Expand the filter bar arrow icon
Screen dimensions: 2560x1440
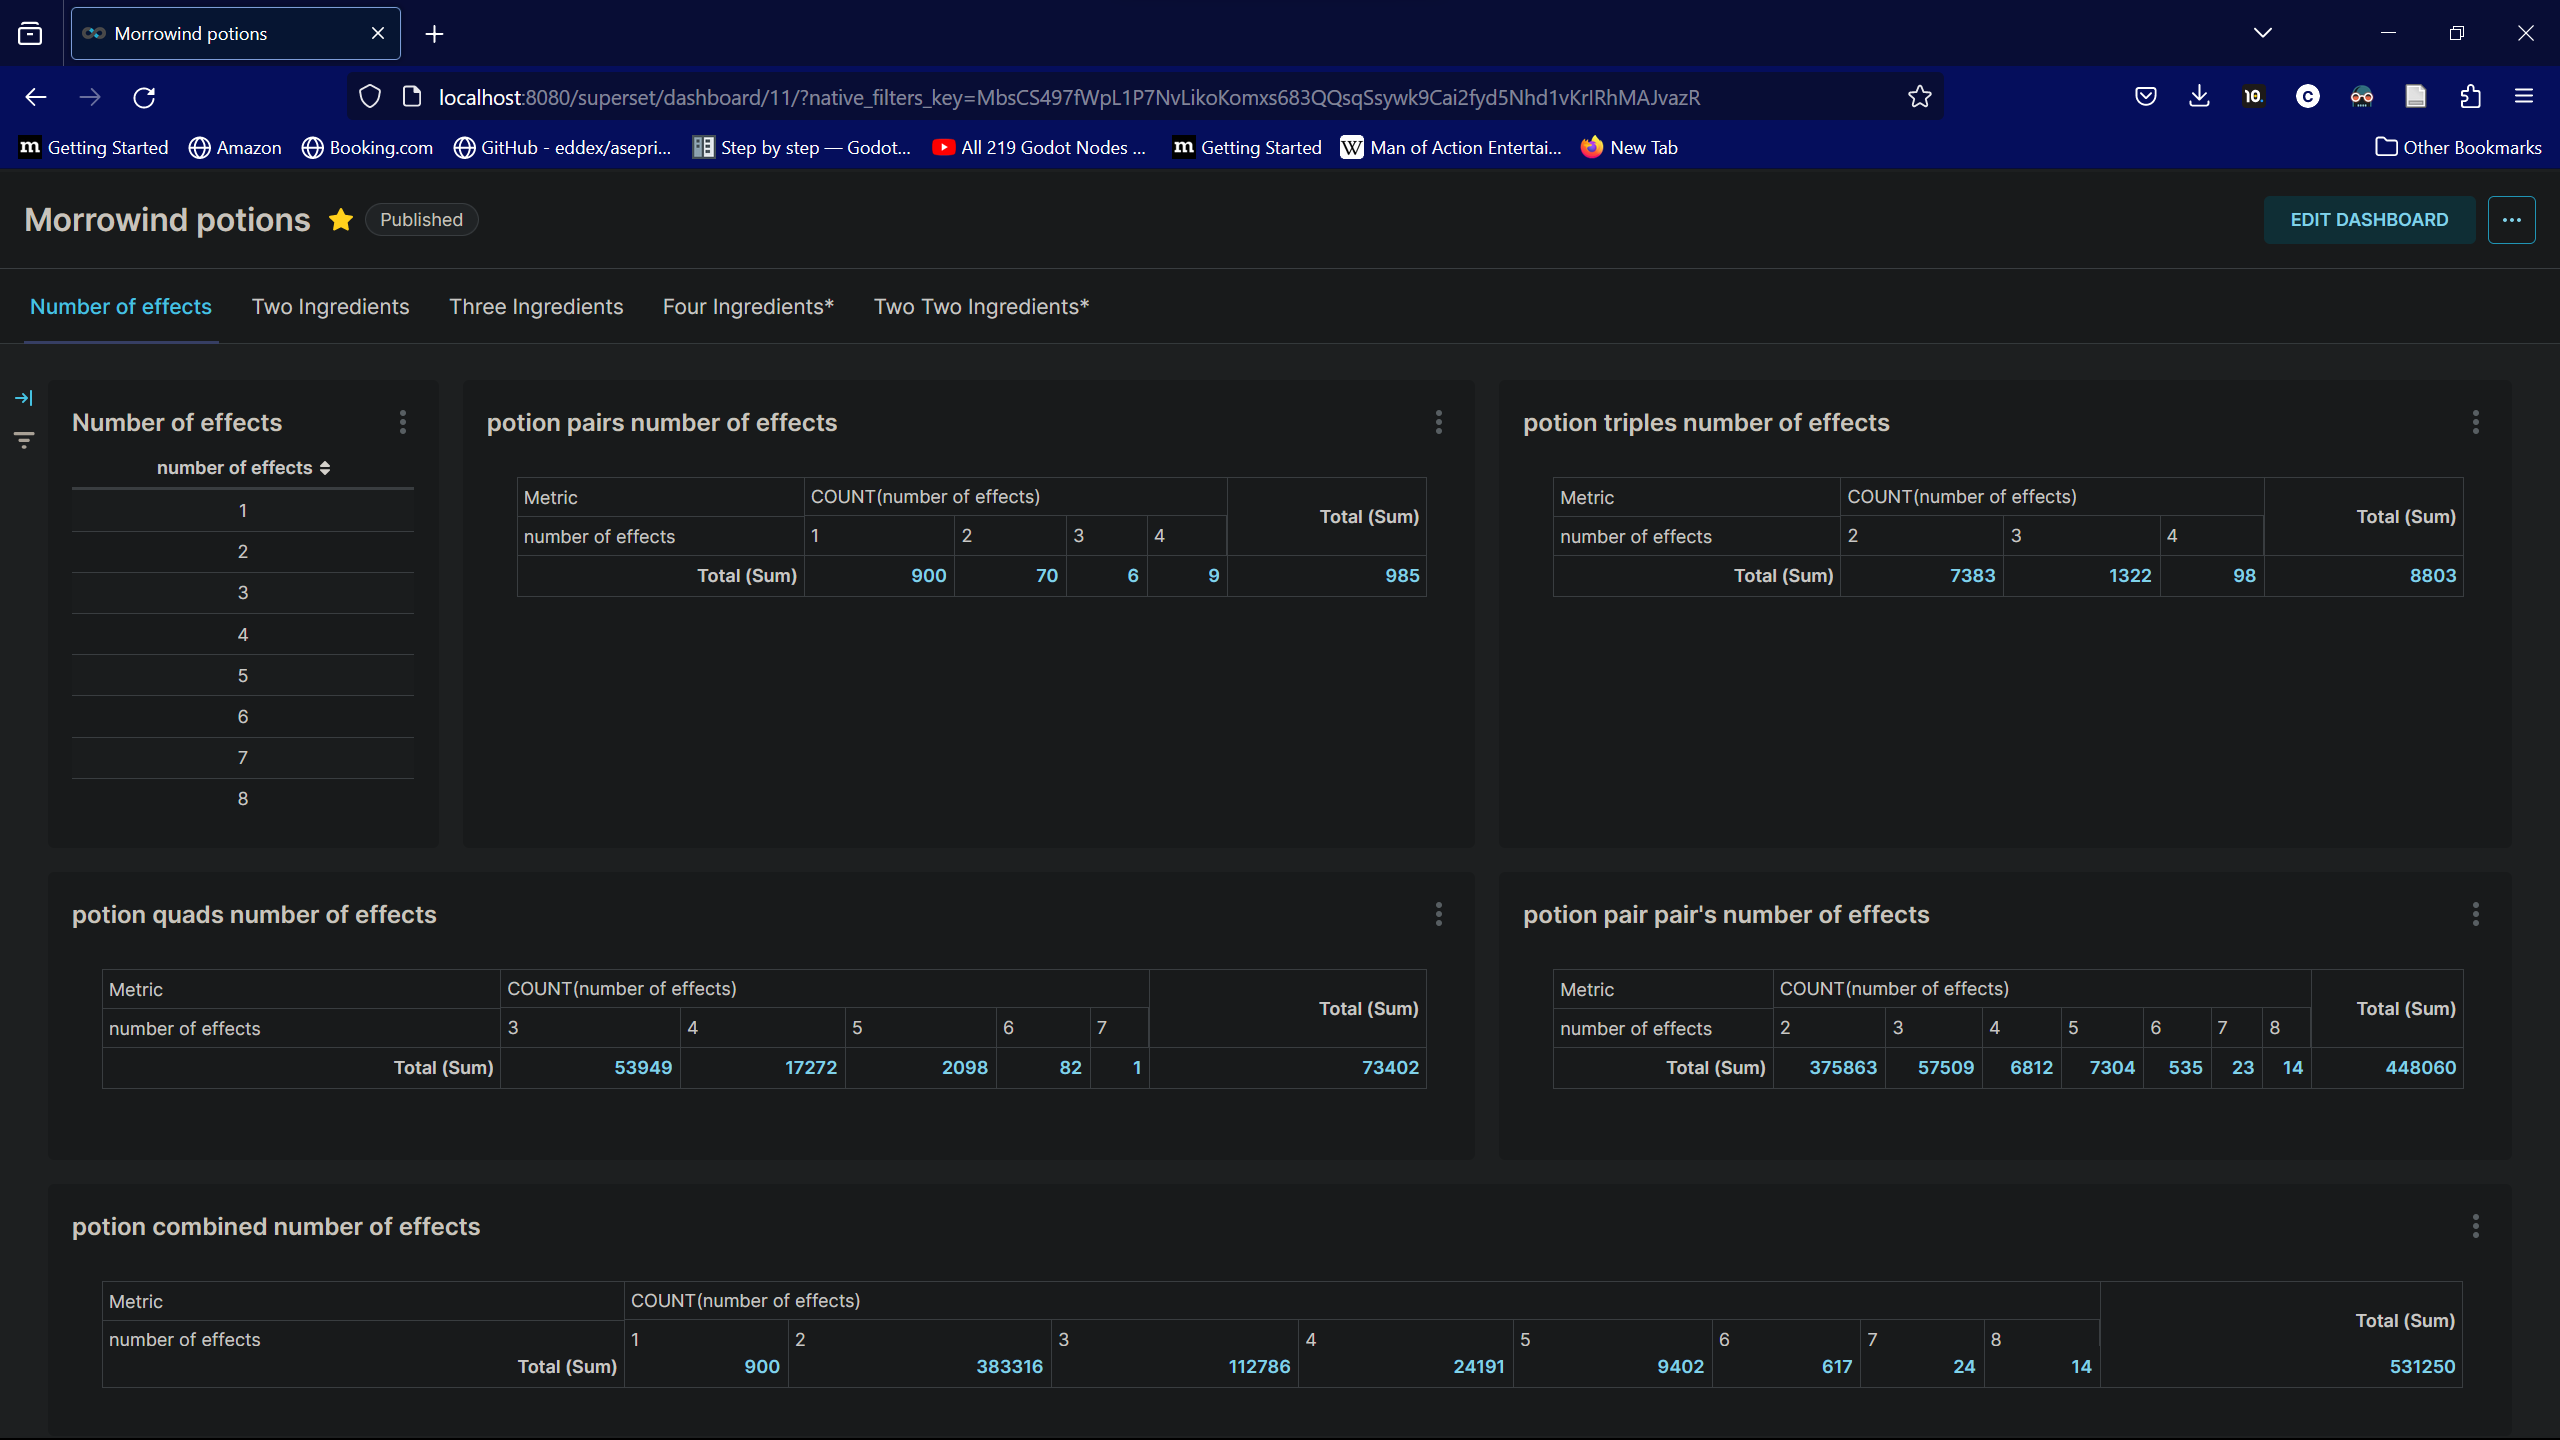click(x=24, y=398)
